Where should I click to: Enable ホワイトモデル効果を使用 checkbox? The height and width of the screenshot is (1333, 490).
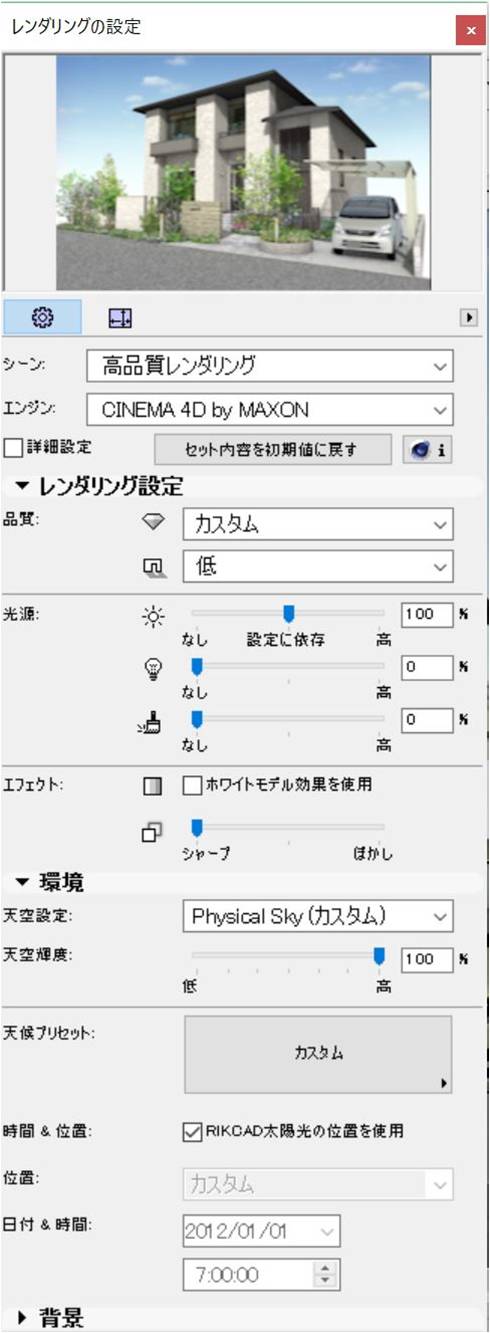tap(193, 786)
